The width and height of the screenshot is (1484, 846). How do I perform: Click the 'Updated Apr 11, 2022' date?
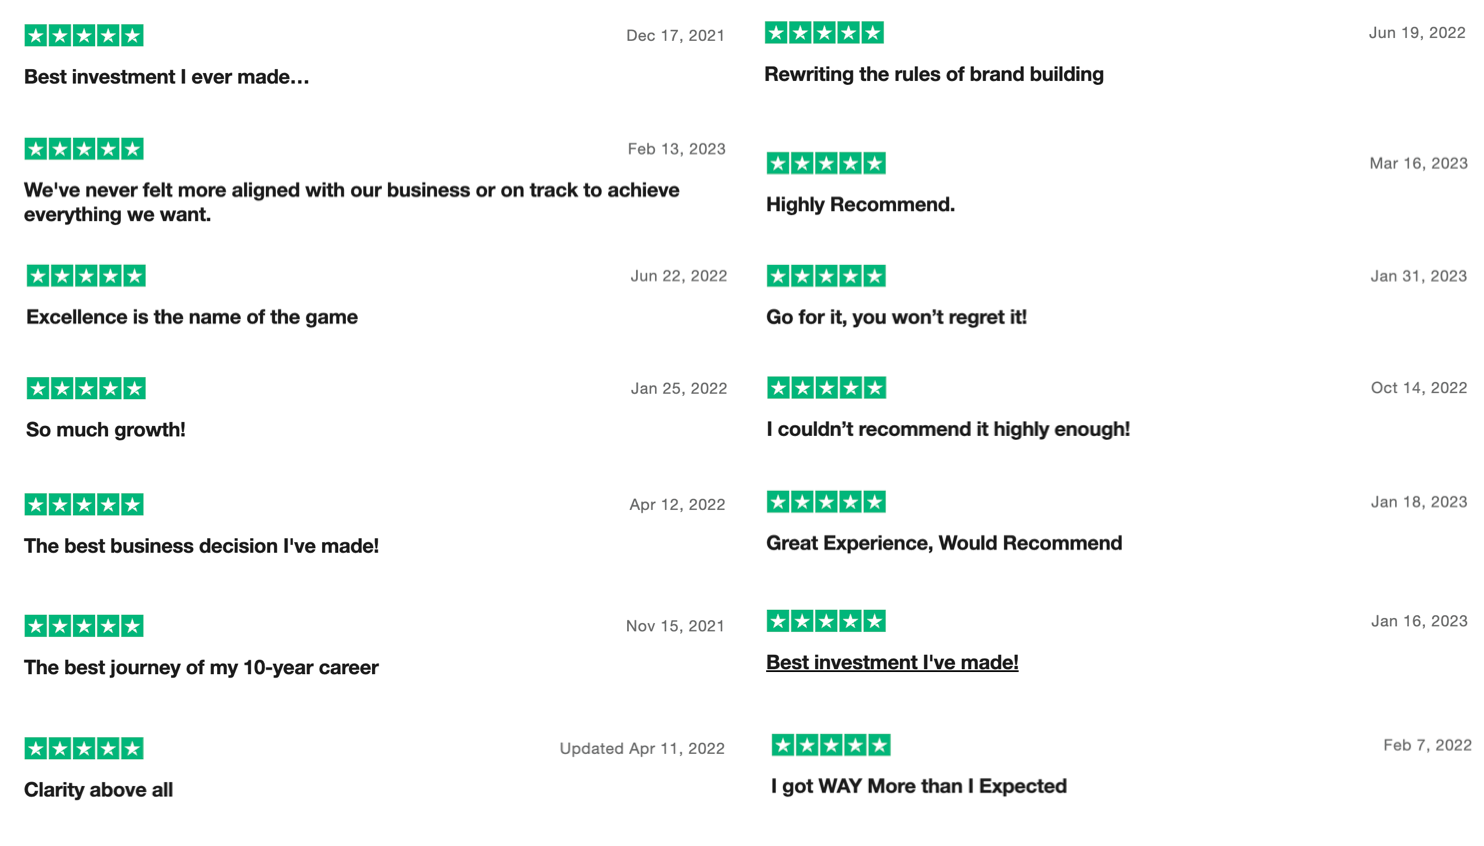(x=642, y=748)
